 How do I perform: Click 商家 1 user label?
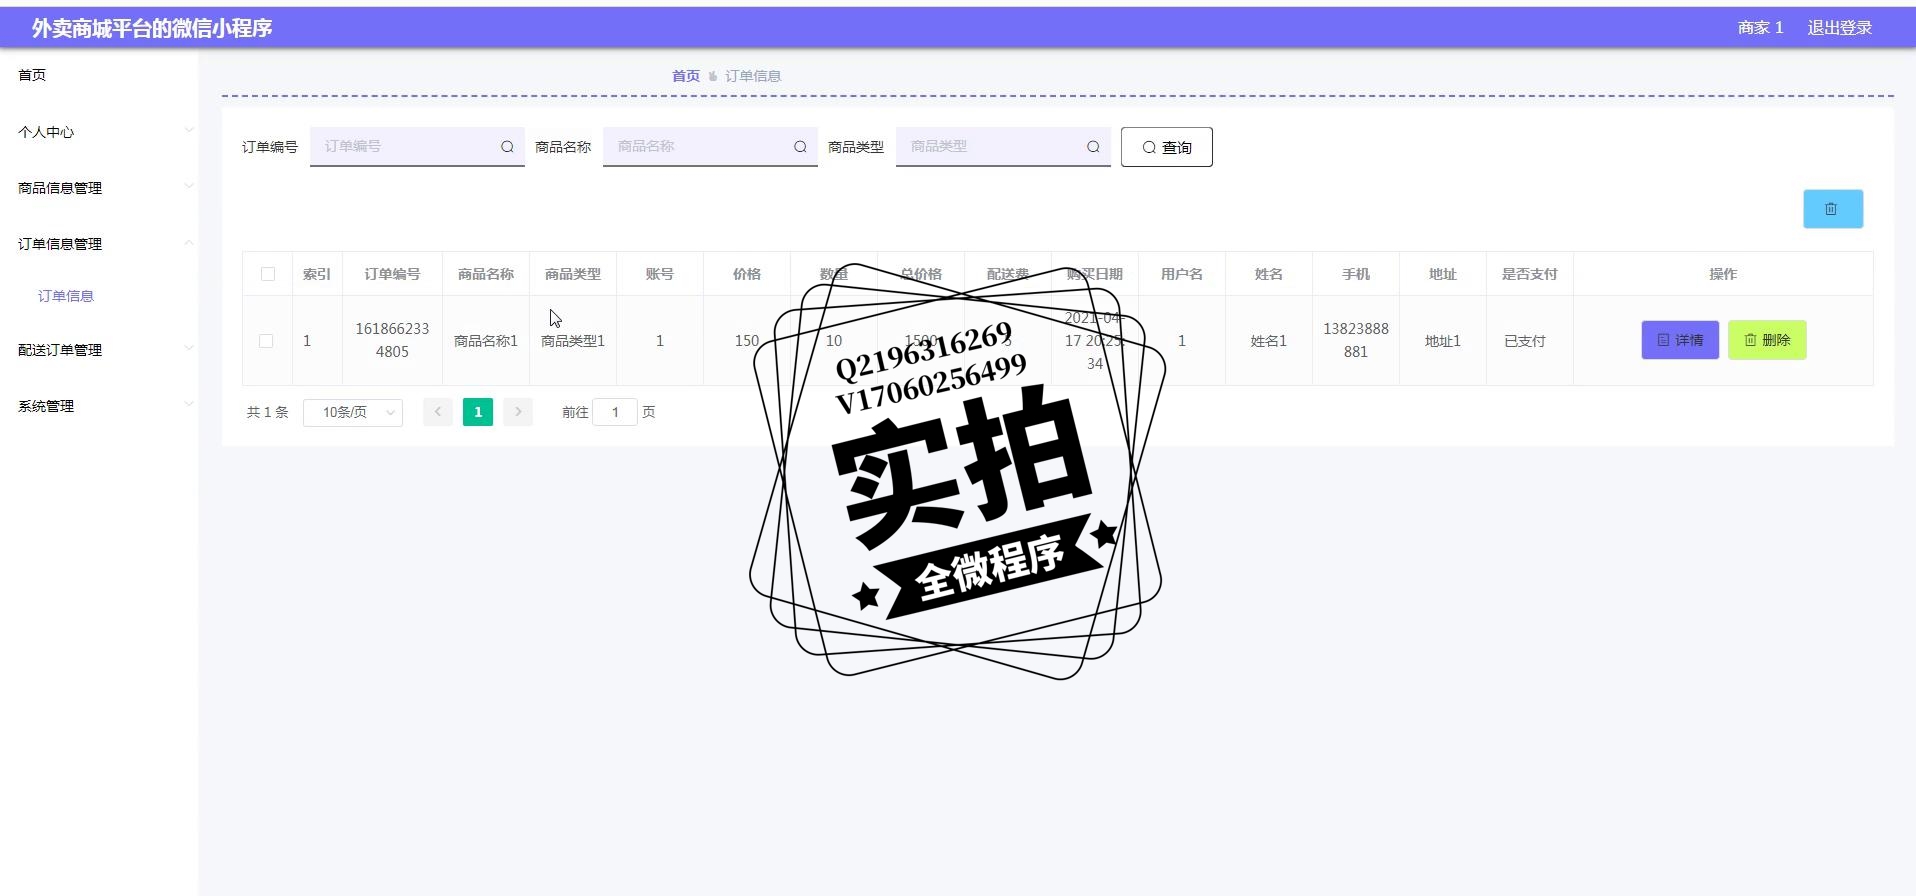1760,28
